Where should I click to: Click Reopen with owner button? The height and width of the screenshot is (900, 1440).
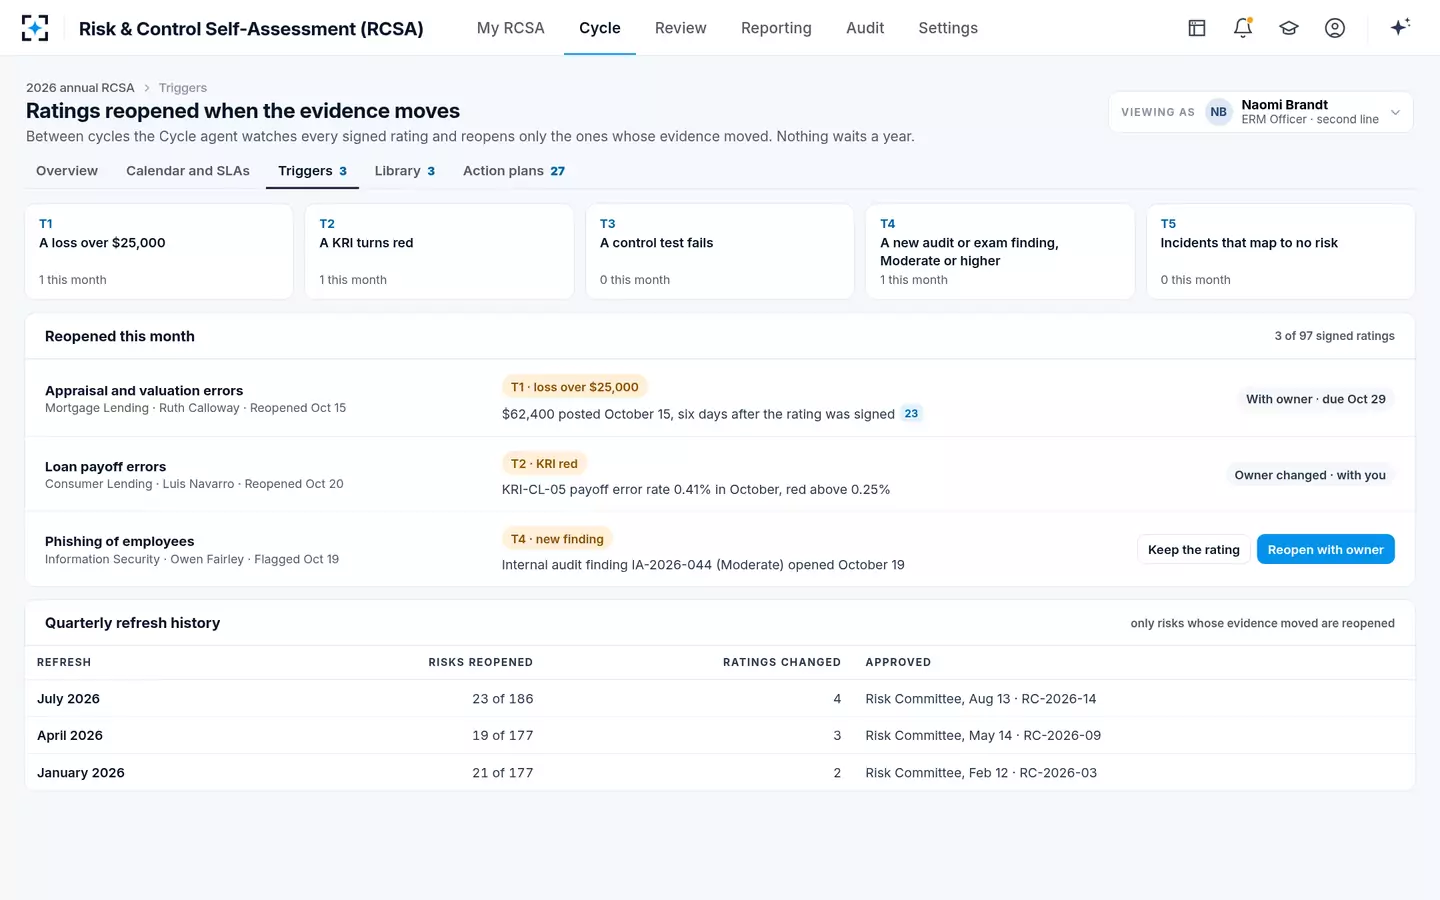[1326, 549]
